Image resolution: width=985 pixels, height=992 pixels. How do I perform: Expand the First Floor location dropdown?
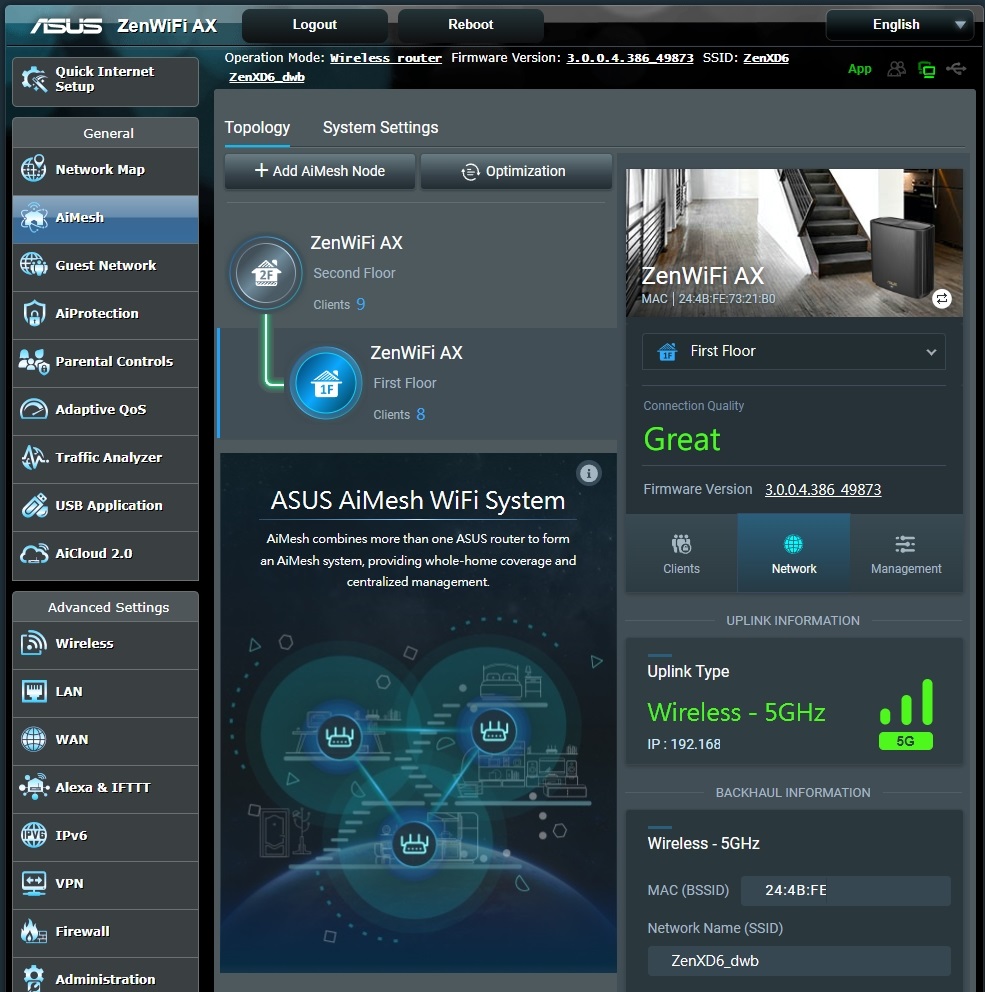pyautogui.click(x=794, y=352)
